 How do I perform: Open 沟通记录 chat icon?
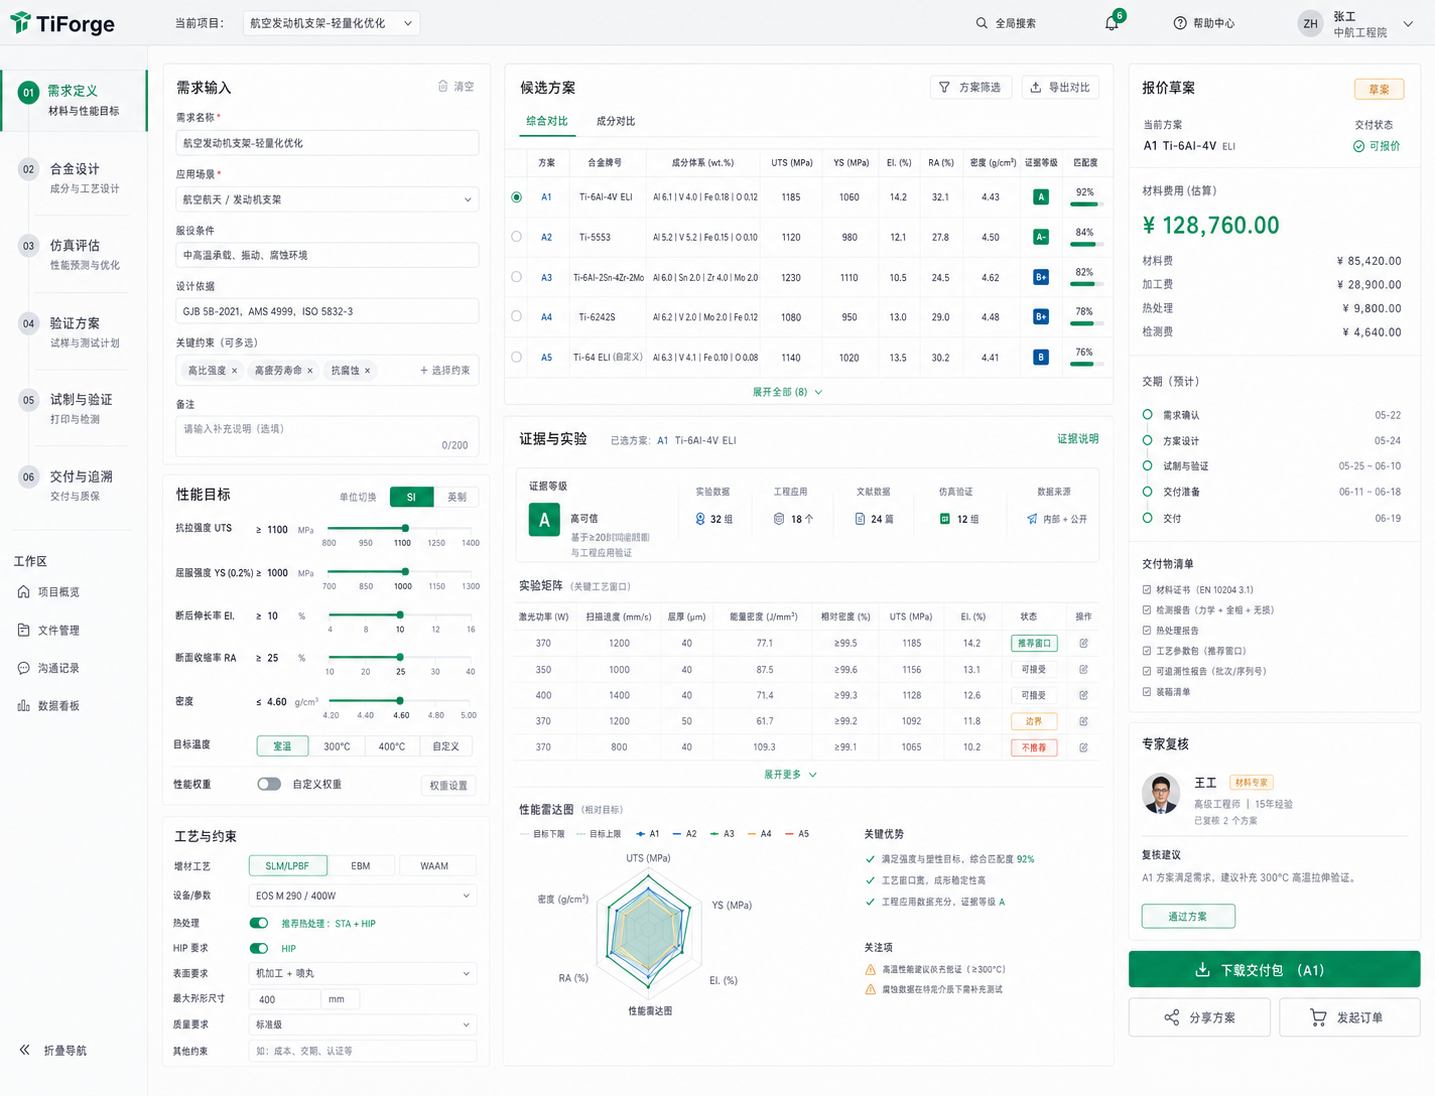[24, 668]
